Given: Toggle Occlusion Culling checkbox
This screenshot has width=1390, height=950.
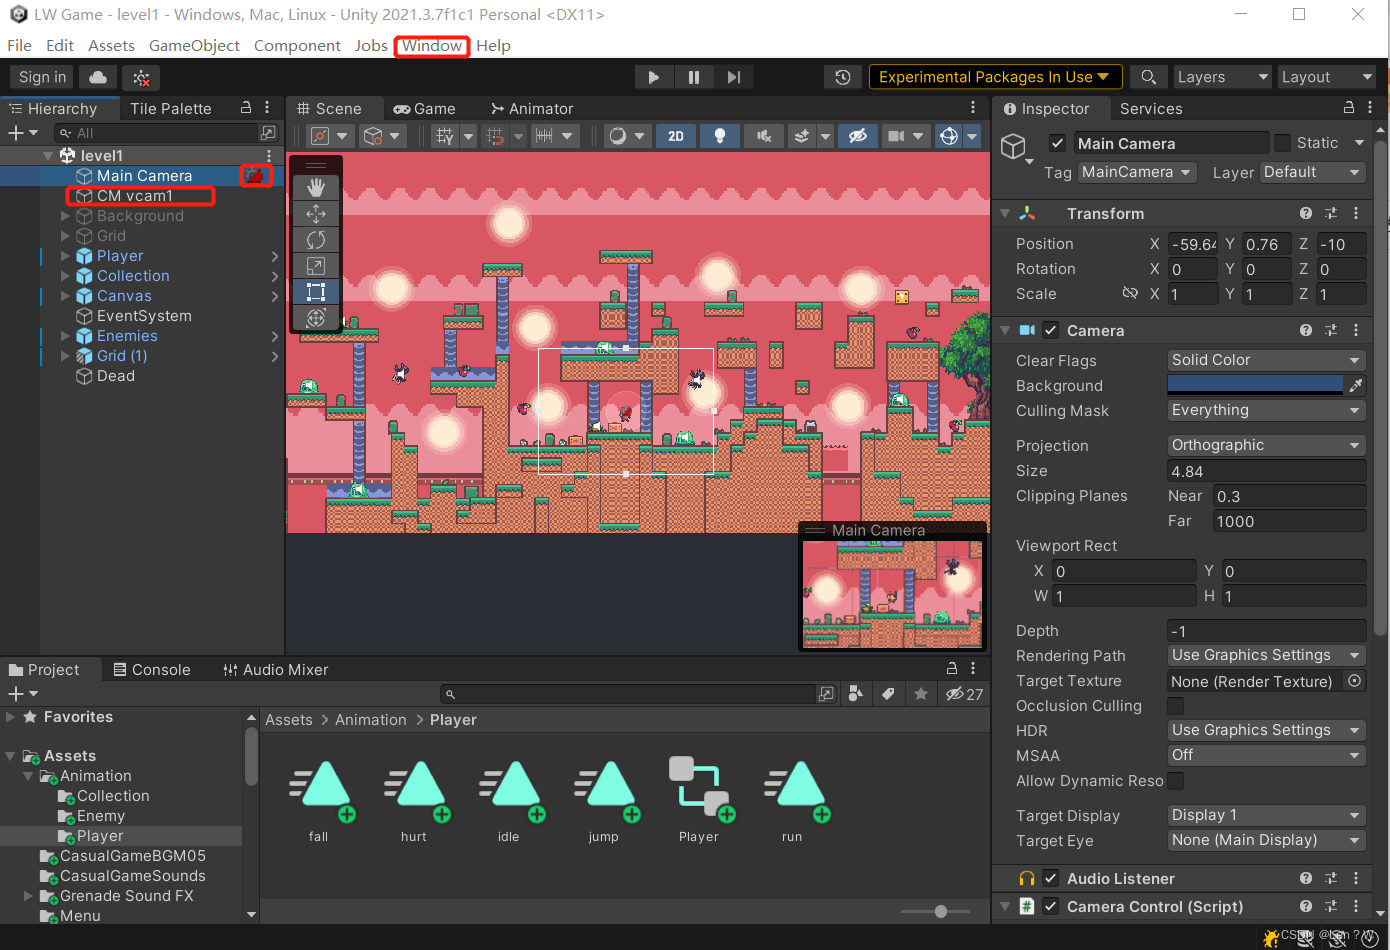Looking at the screenshot, I should coord(1176,706).
